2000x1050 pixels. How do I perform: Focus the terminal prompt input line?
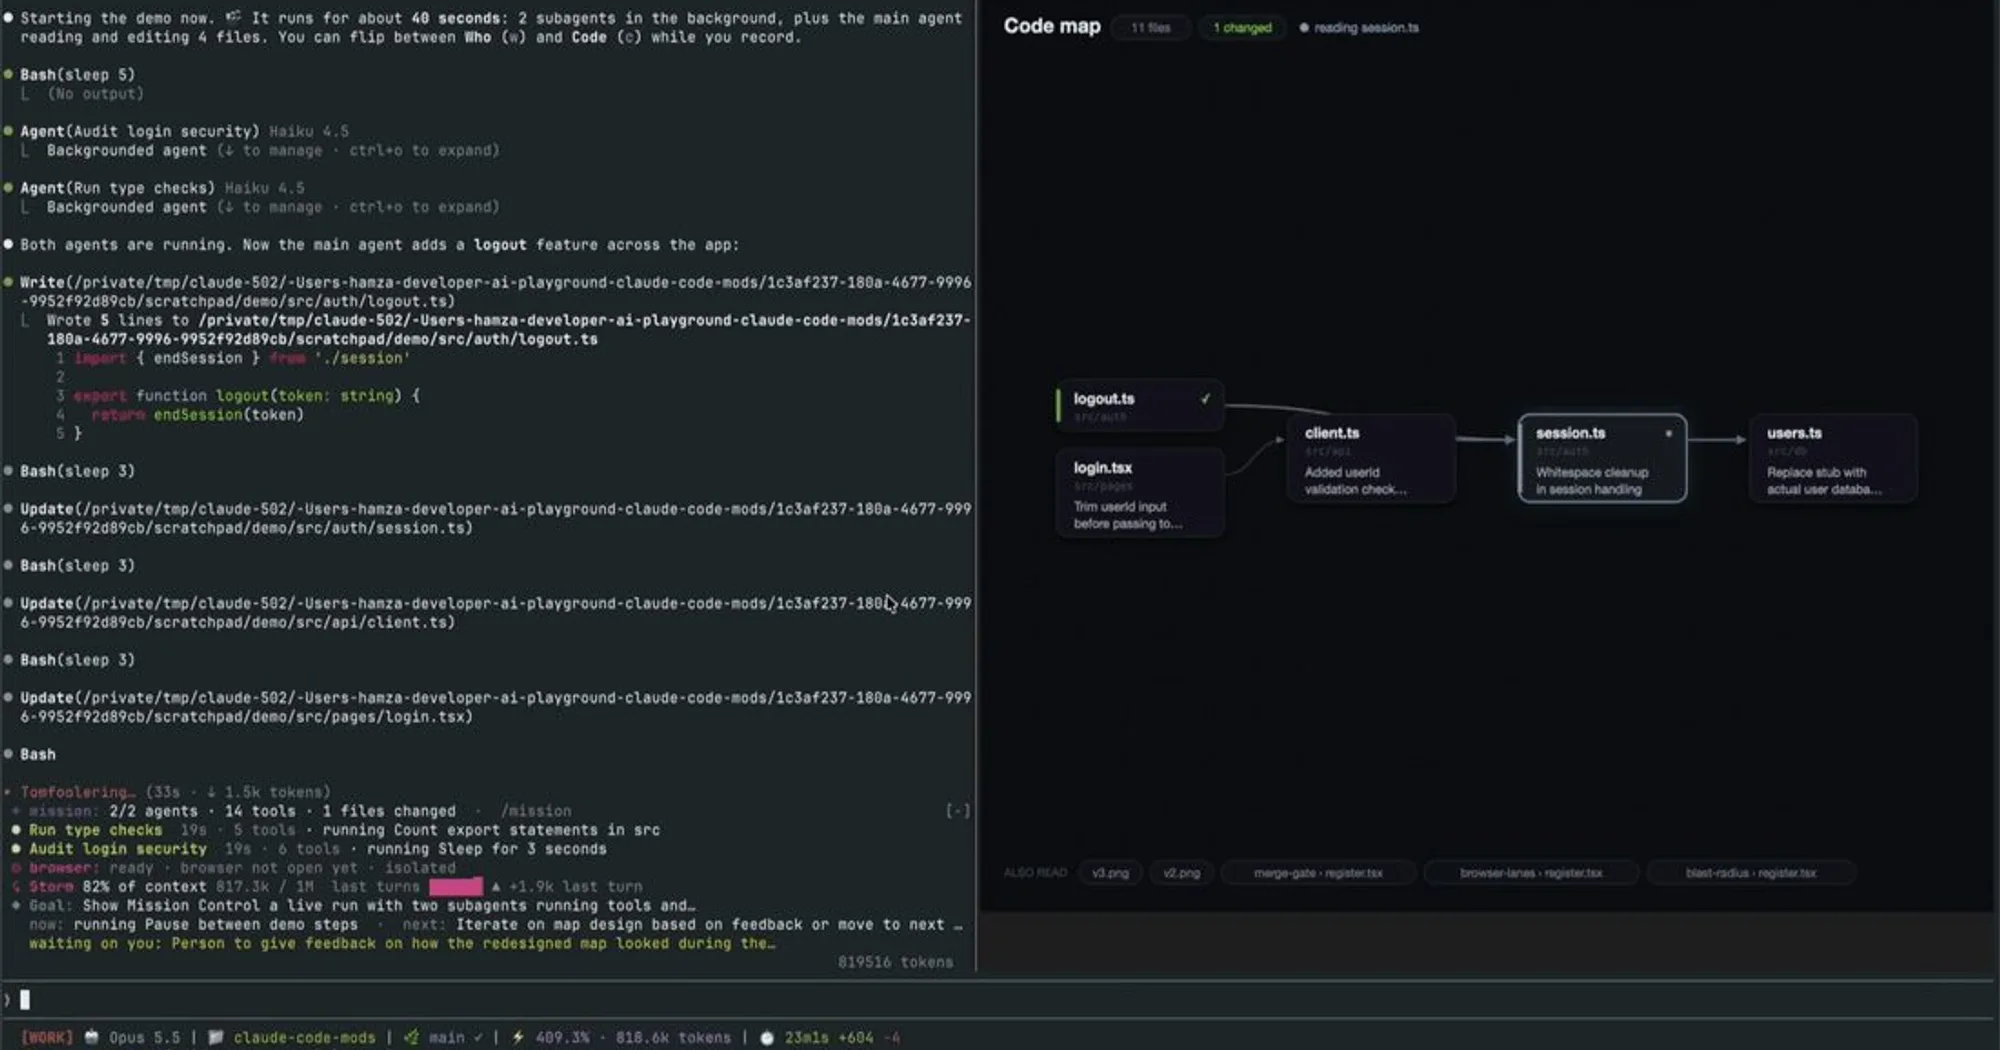click(x=1000, y=999)
